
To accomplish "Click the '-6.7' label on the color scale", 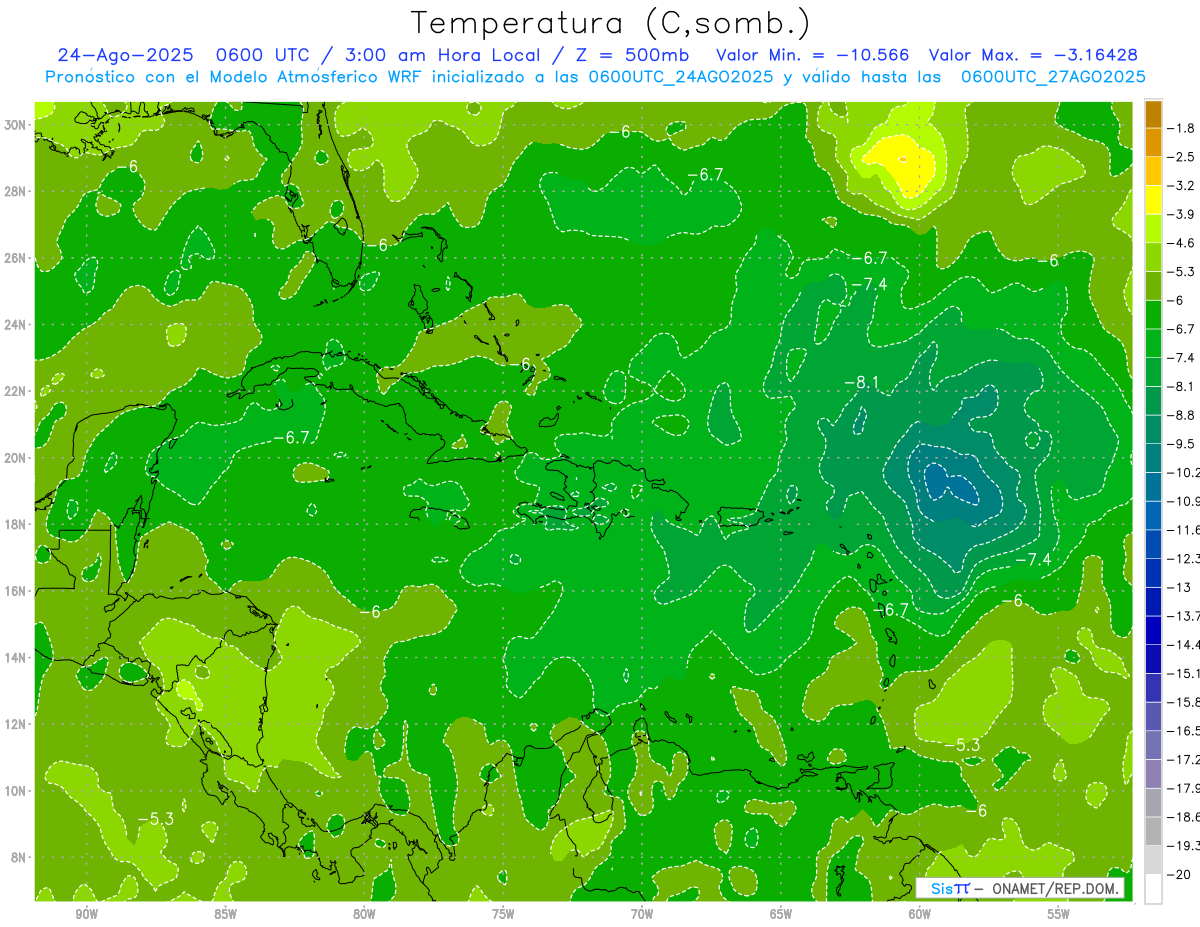I will coord(1181,329).
